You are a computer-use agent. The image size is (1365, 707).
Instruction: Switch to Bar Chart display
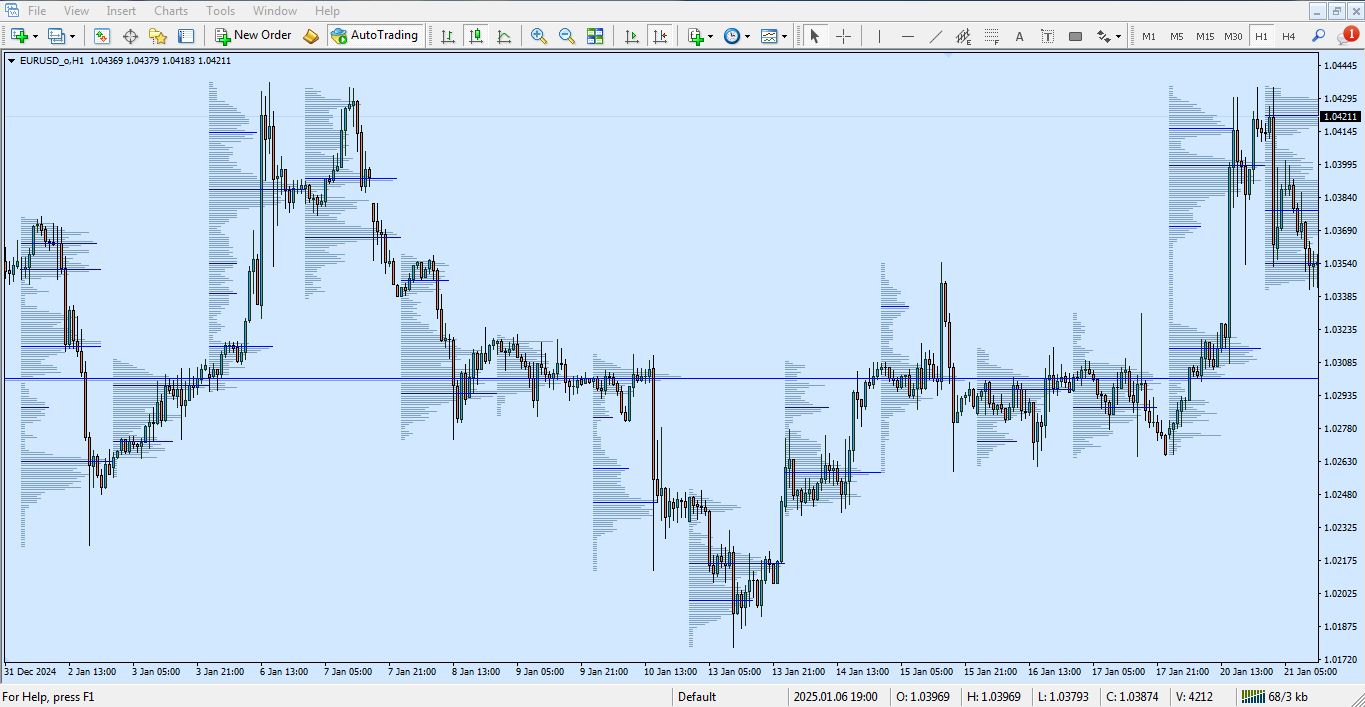[x=447, y=36]
